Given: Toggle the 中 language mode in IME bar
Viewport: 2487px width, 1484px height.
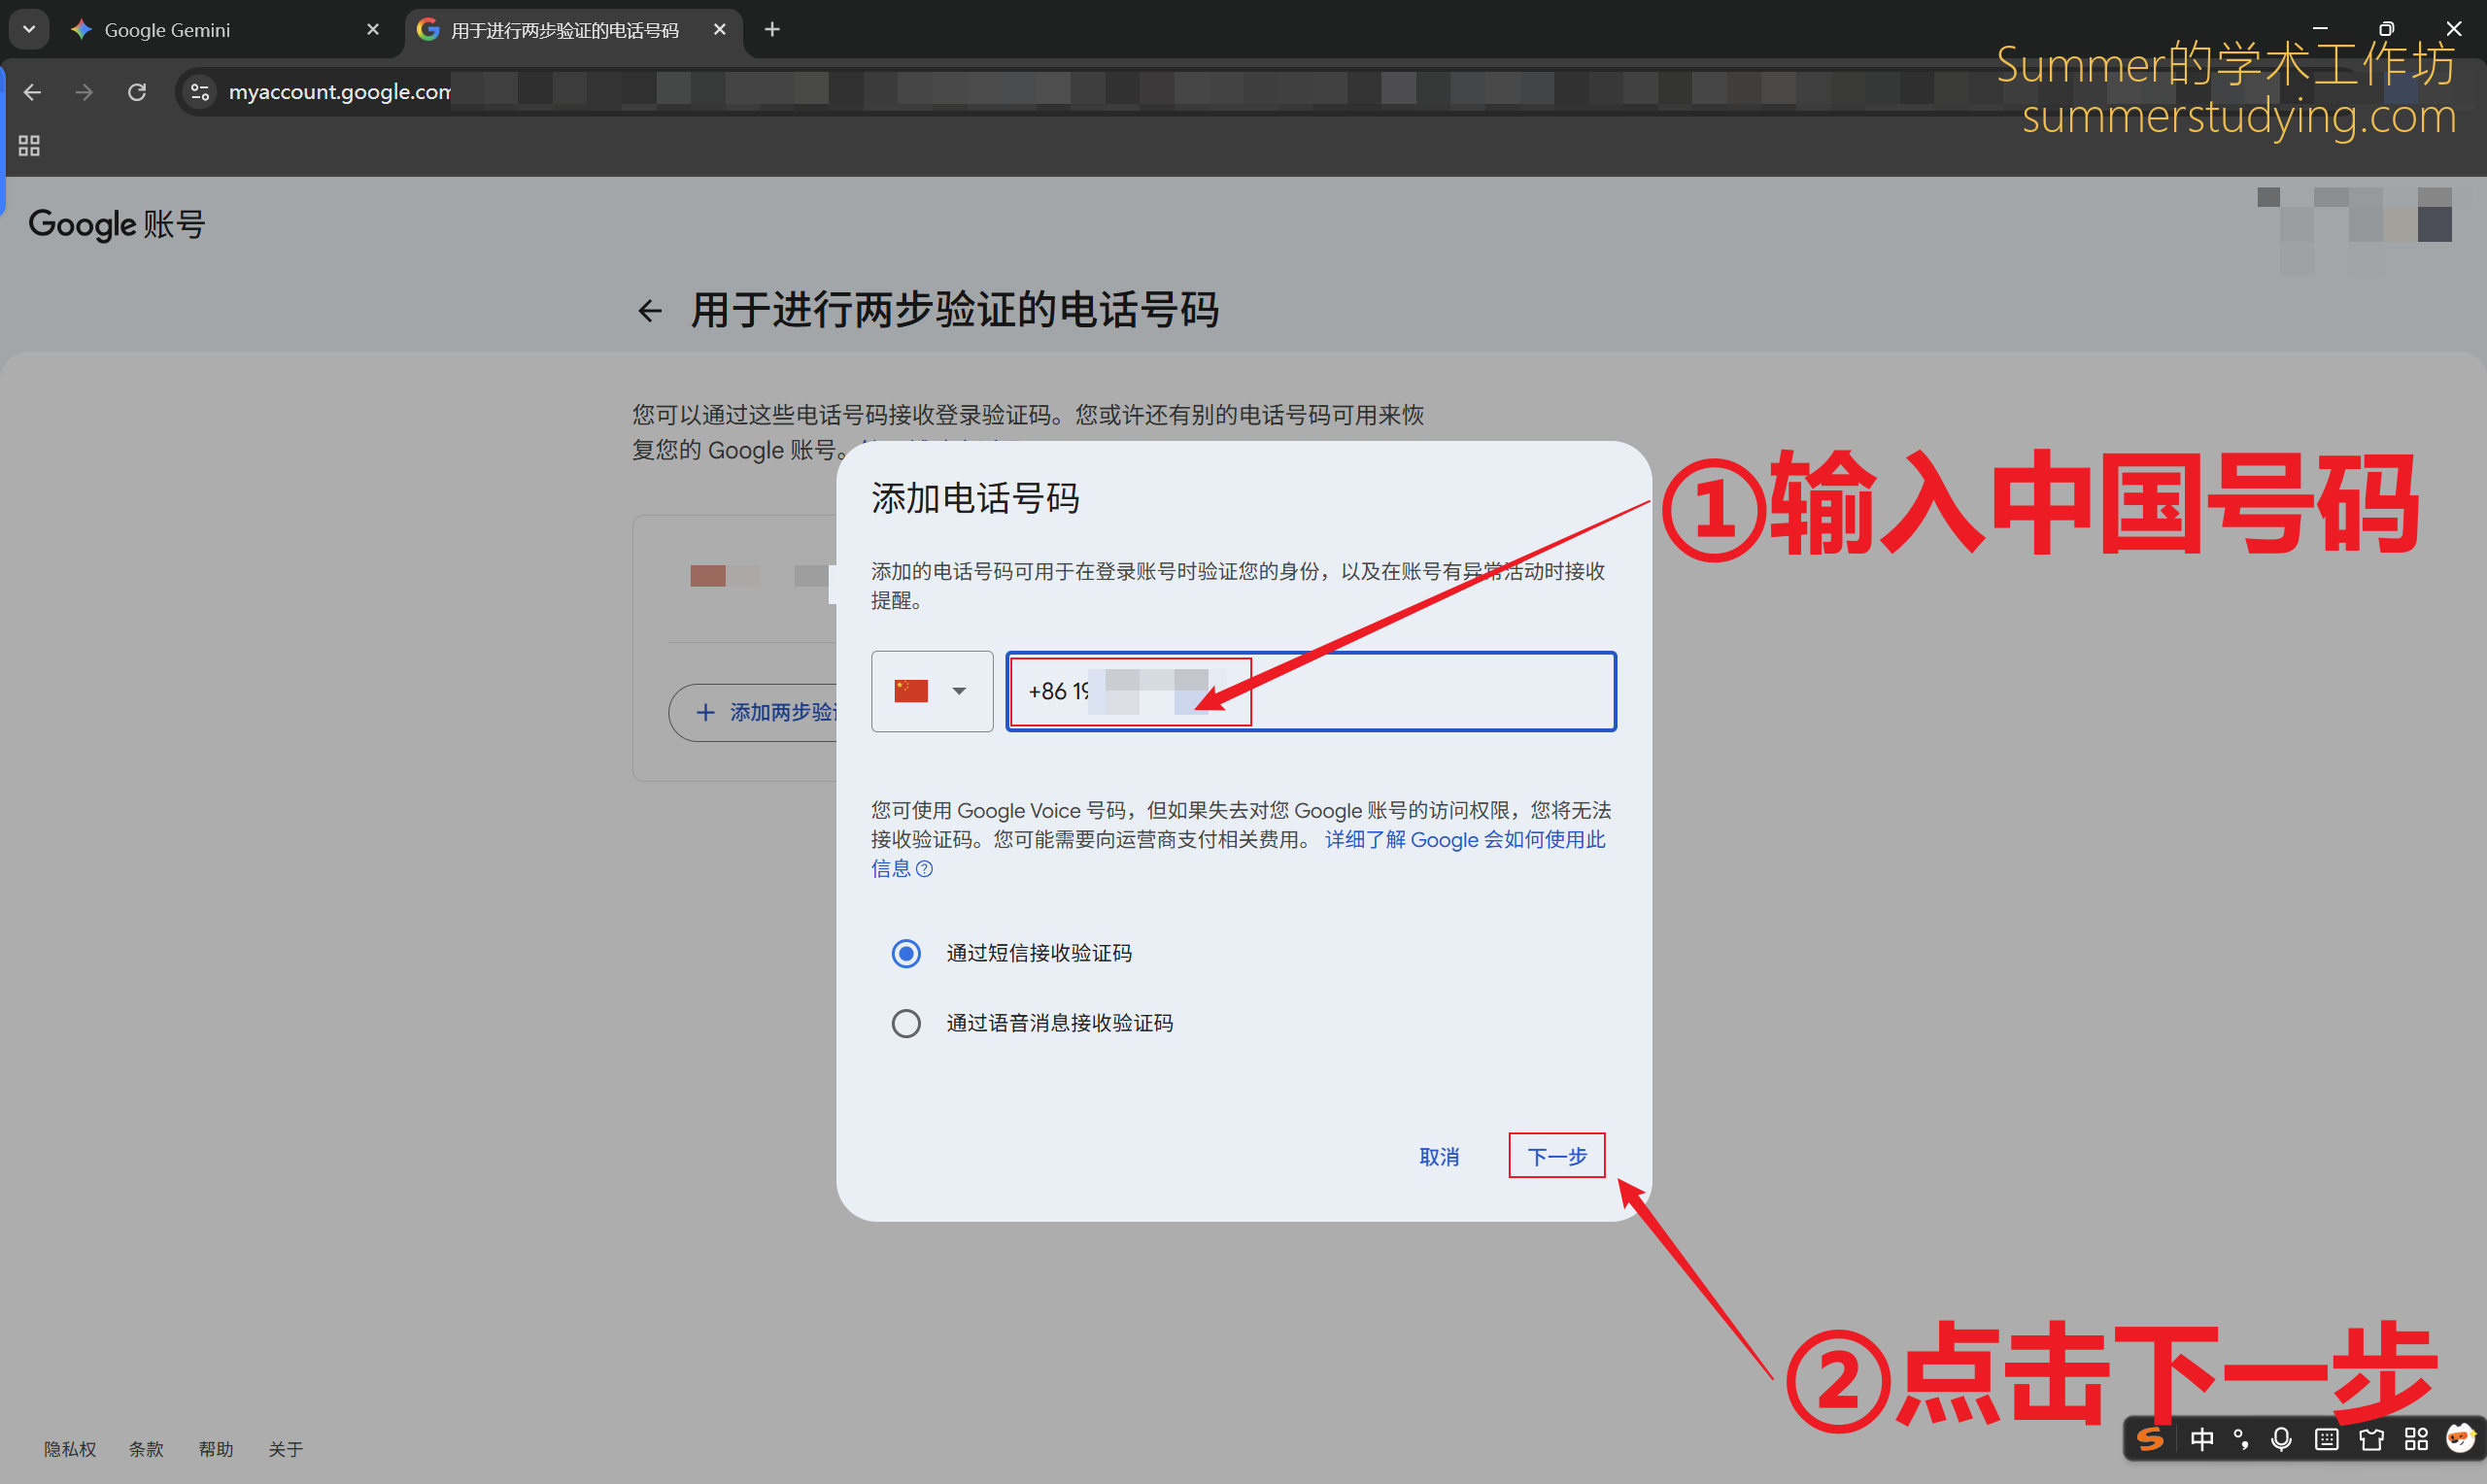Looking at the screenshot, I should point(2202,1439).
